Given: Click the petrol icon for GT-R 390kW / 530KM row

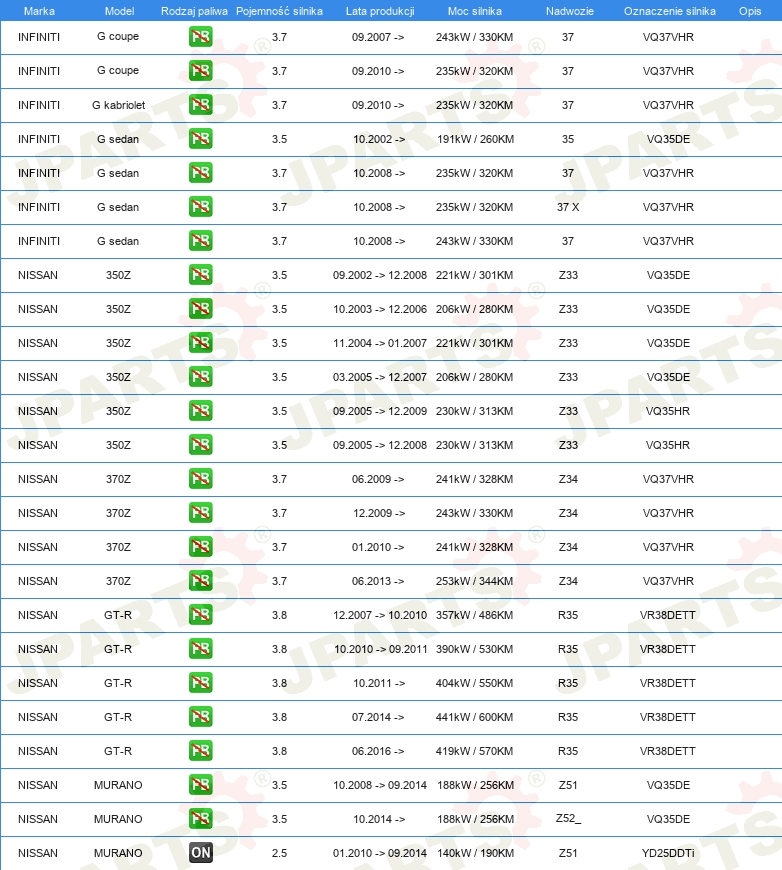Looking at the screenshot, I should (x=200, y=649).
